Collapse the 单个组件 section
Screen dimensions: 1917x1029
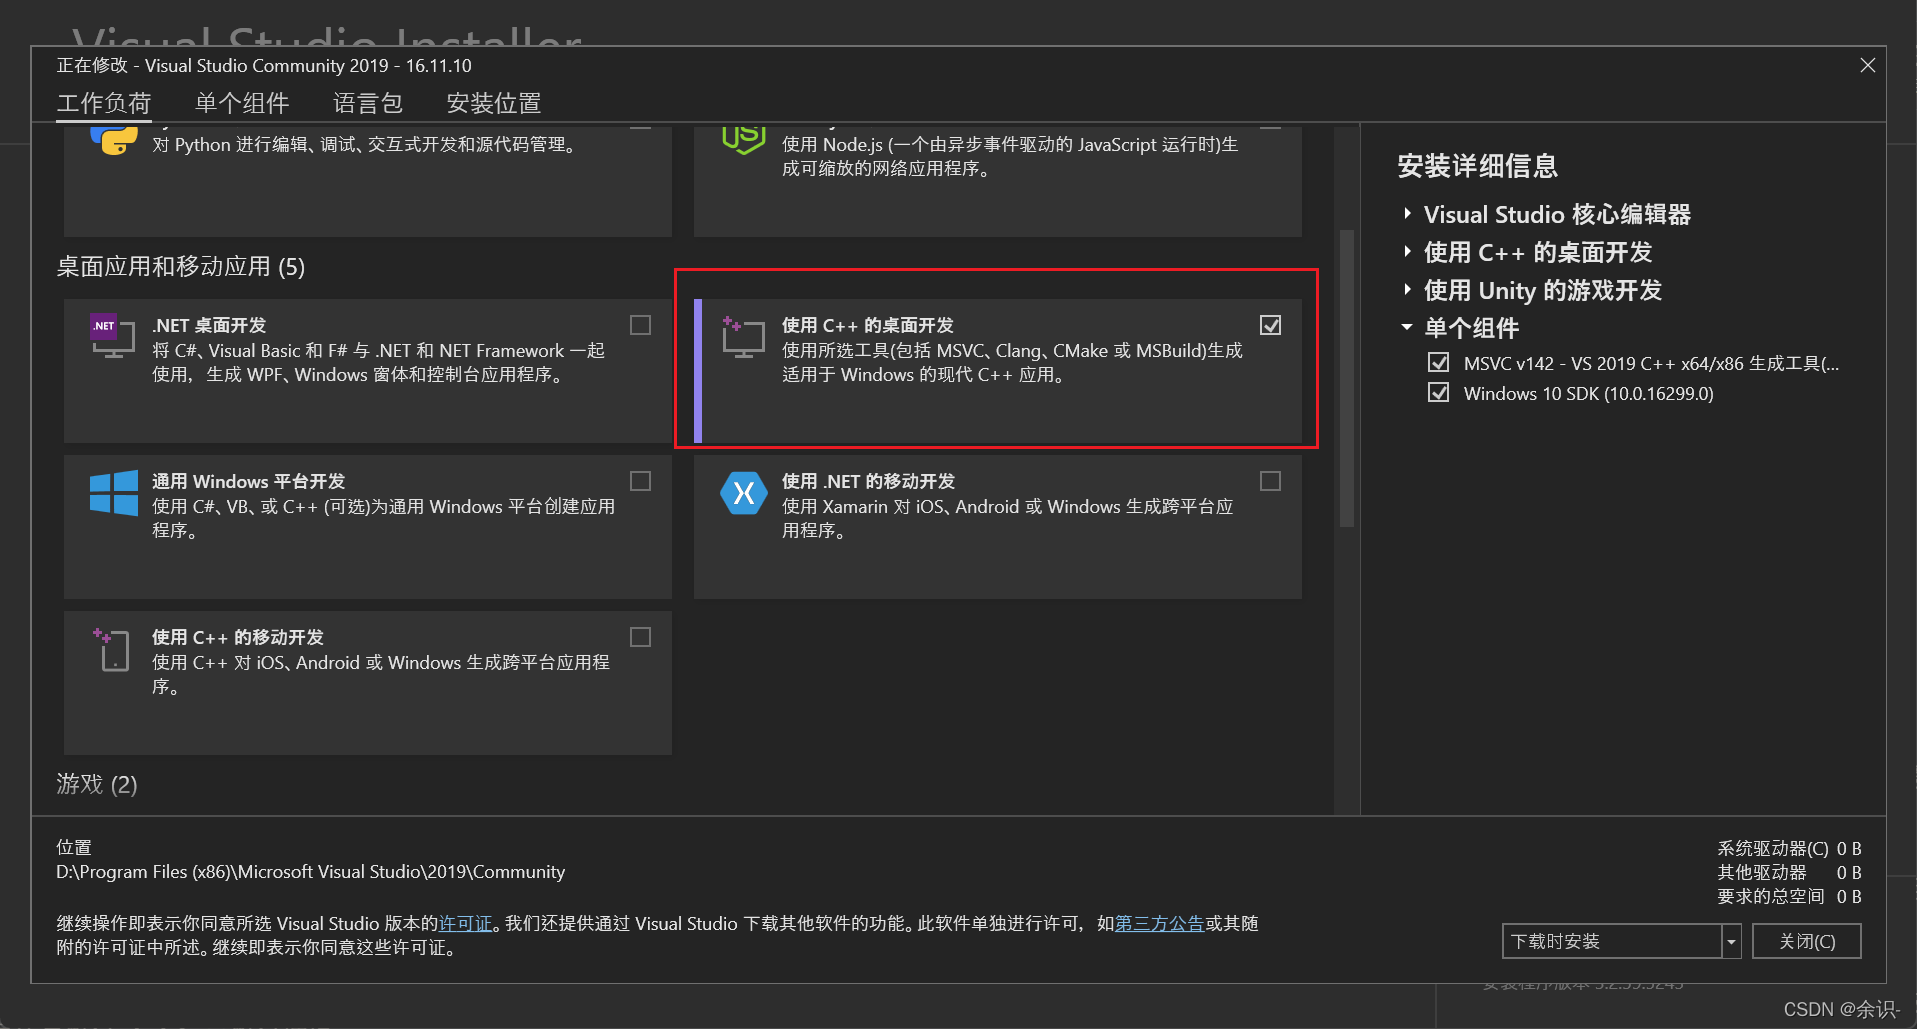(1407, 327)
